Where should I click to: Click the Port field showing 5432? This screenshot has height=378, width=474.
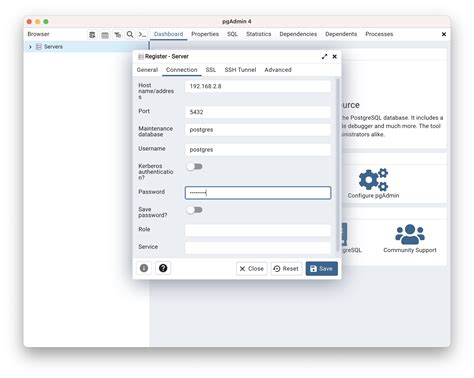pyautogui.click(x=258, y=112)
